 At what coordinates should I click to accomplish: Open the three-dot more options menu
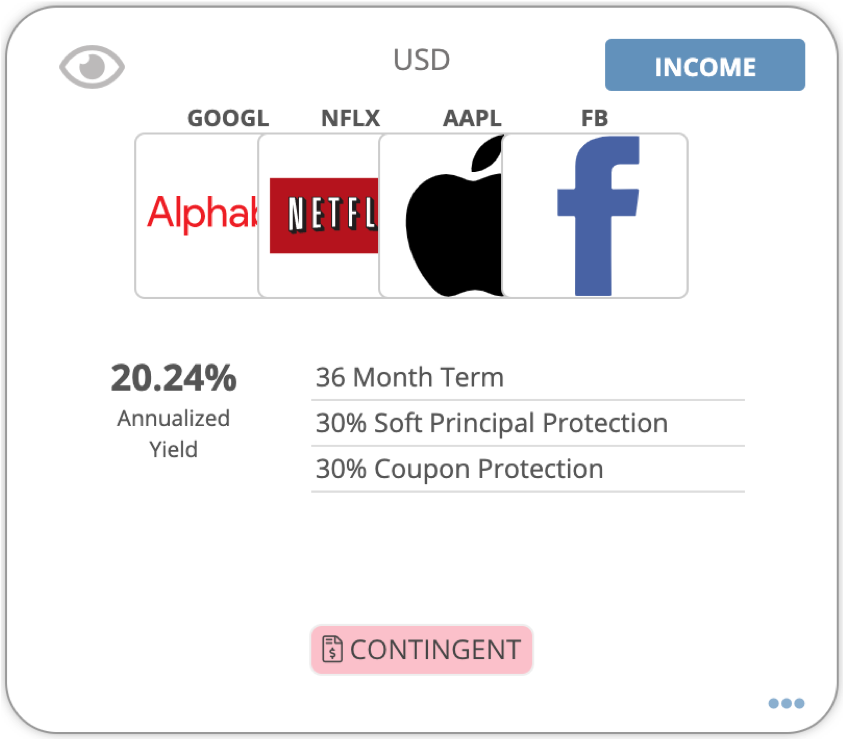pyautogui.click(x=786, y=703)
